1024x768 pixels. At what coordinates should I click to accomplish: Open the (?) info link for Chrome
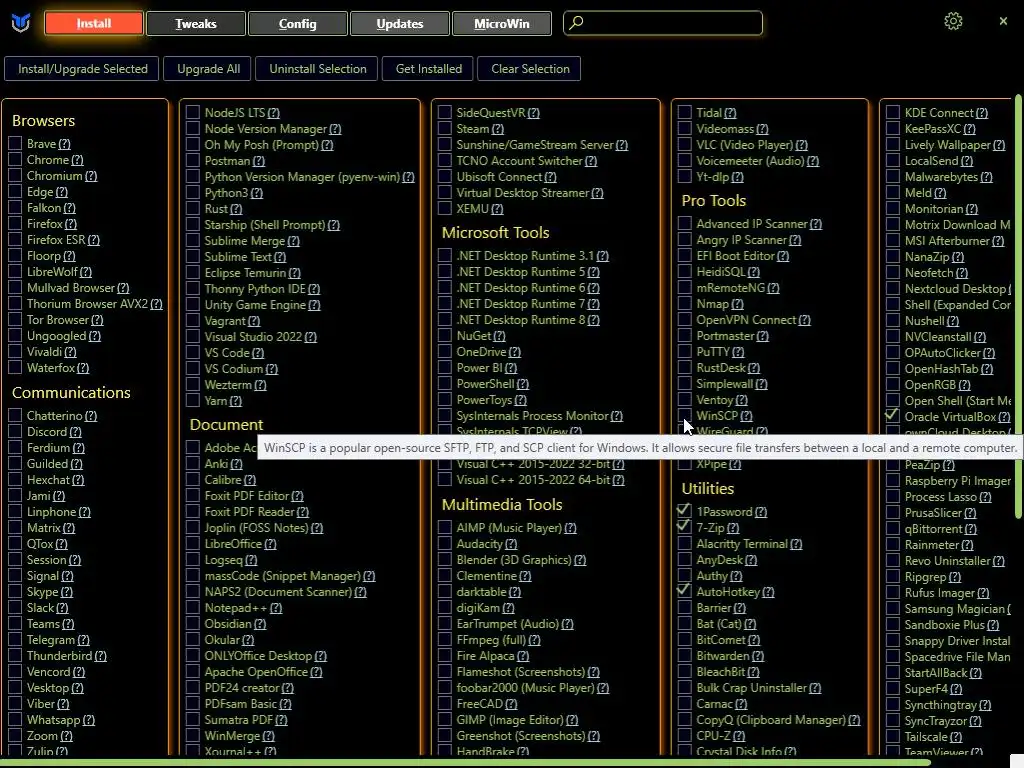pos(77,160)
